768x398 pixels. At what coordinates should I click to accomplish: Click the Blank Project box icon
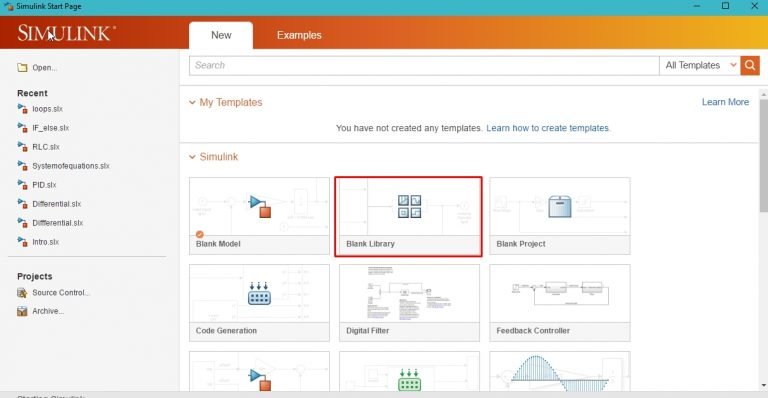tap(560, 206)
